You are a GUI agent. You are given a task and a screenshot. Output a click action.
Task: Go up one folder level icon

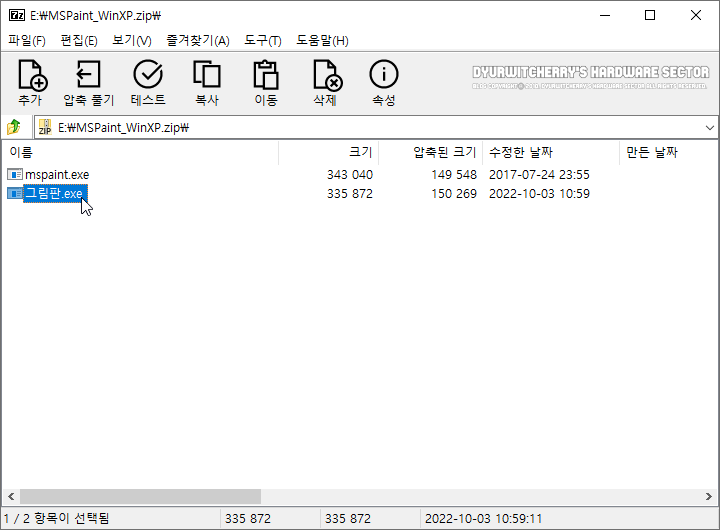pos(14,127)
